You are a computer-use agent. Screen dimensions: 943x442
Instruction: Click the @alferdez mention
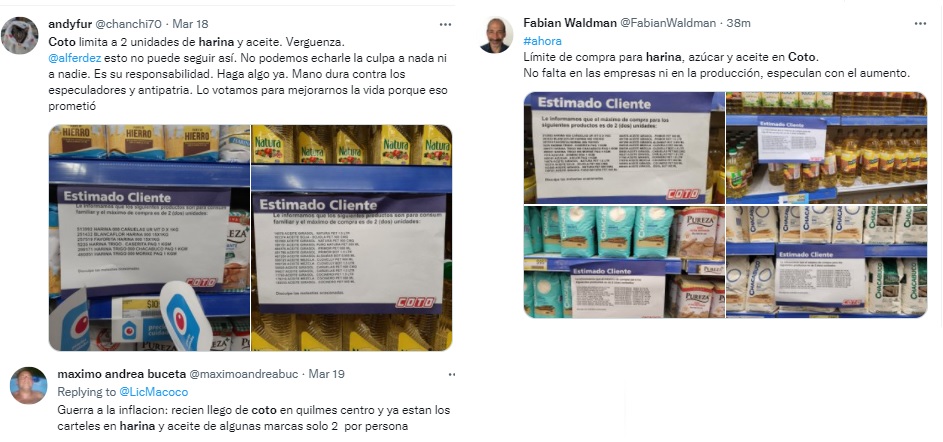75,58
